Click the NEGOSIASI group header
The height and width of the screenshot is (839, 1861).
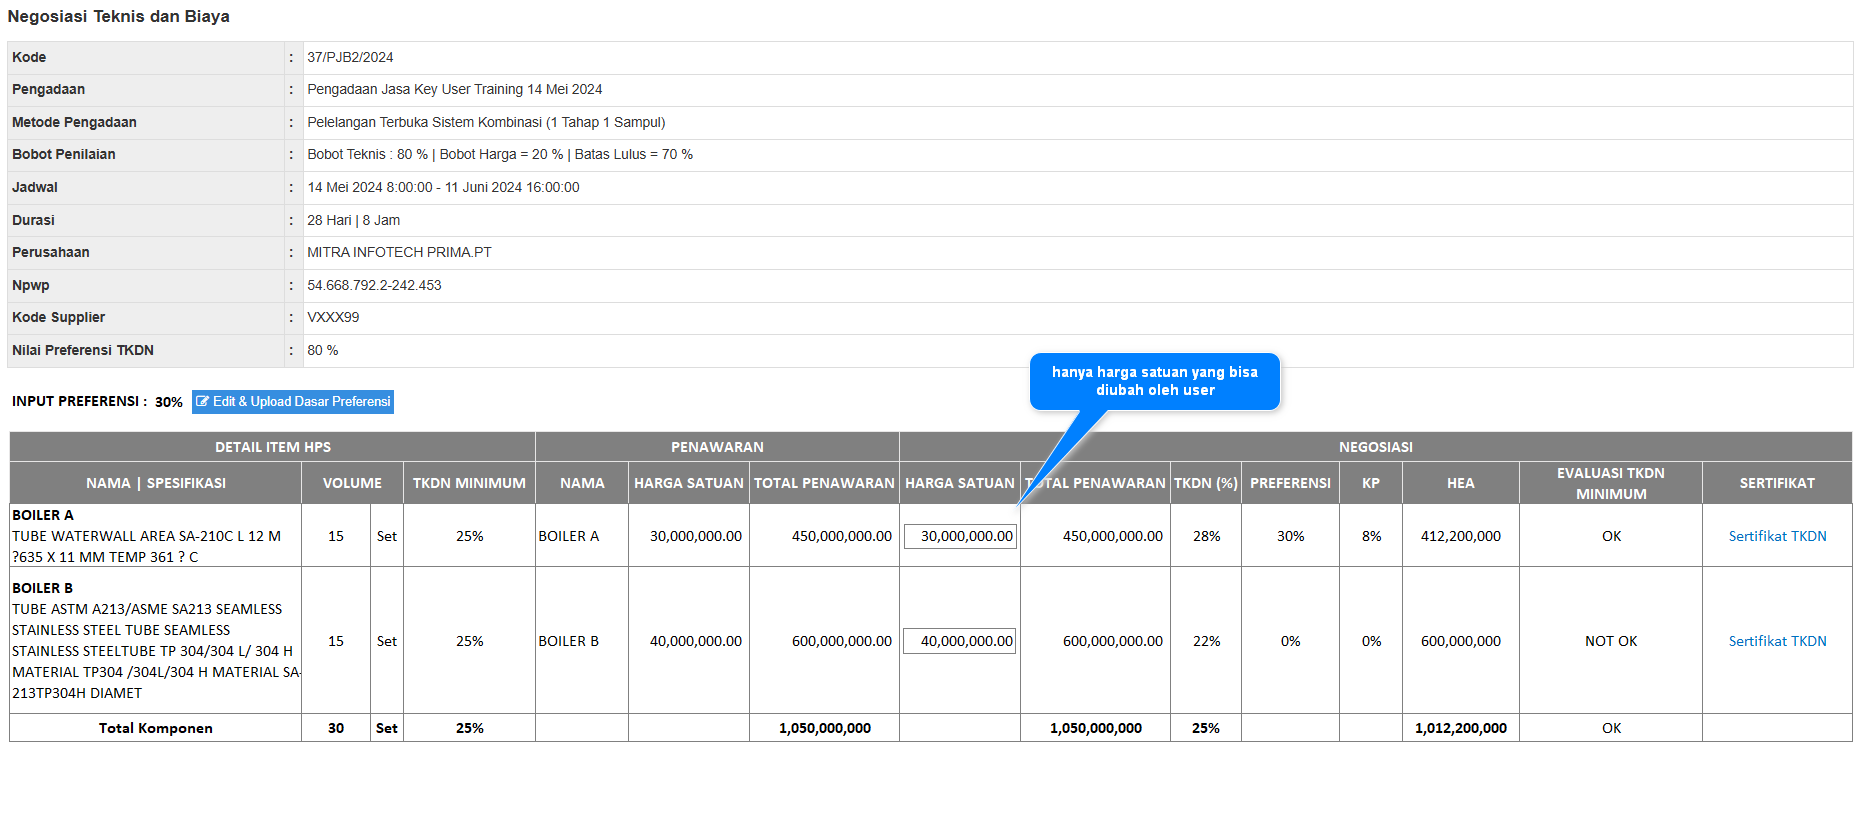(x=1376, y=447)
